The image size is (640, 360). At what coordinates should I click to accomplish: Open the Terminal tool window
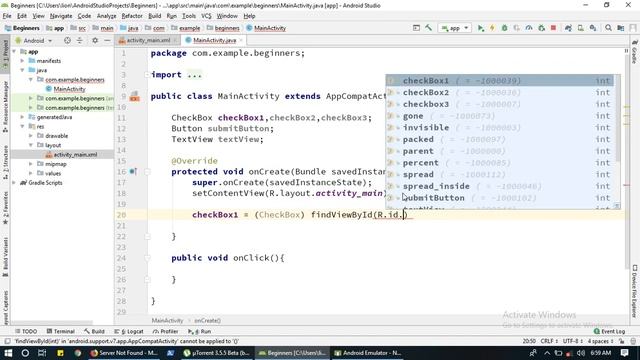coord(60,331)
